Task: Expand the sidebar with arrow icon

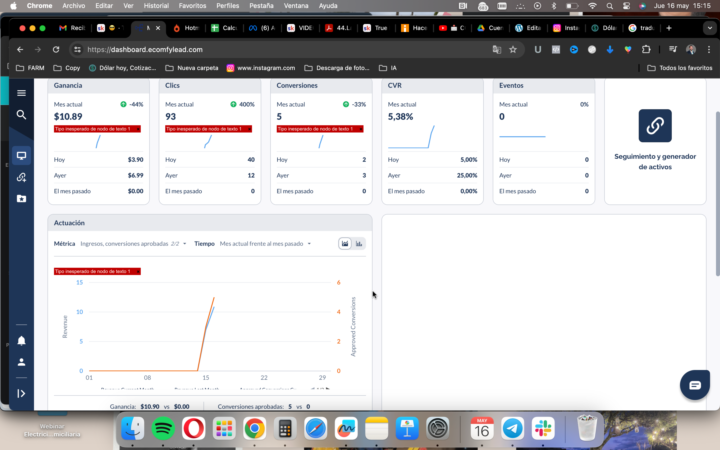Action: 21,394
